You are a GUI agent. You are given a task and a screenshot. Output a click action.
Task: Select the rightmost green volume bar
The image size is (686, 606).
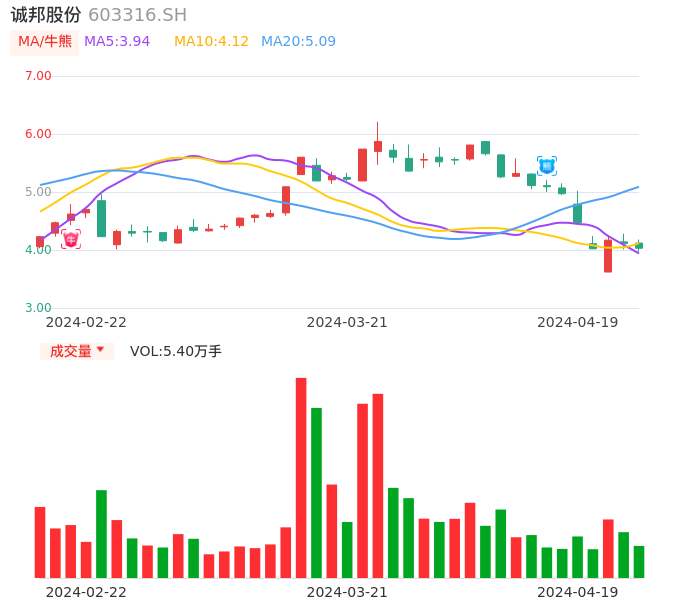click(x=639, y=561)
